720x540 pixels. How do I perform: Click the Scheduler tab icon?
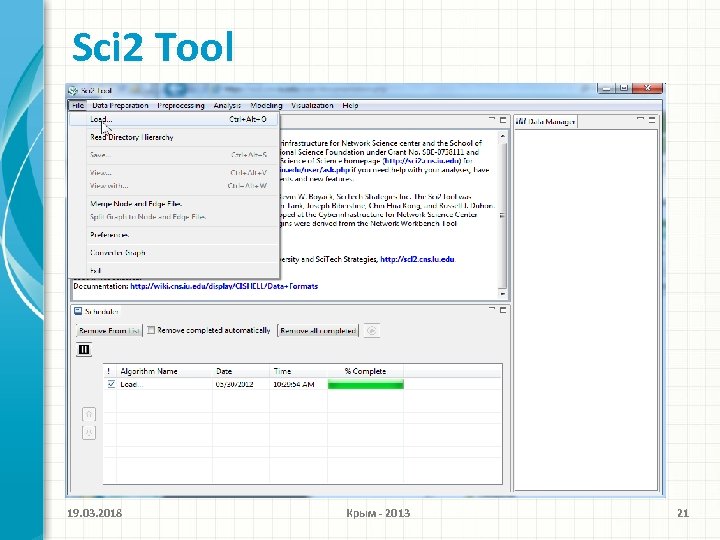78,311
